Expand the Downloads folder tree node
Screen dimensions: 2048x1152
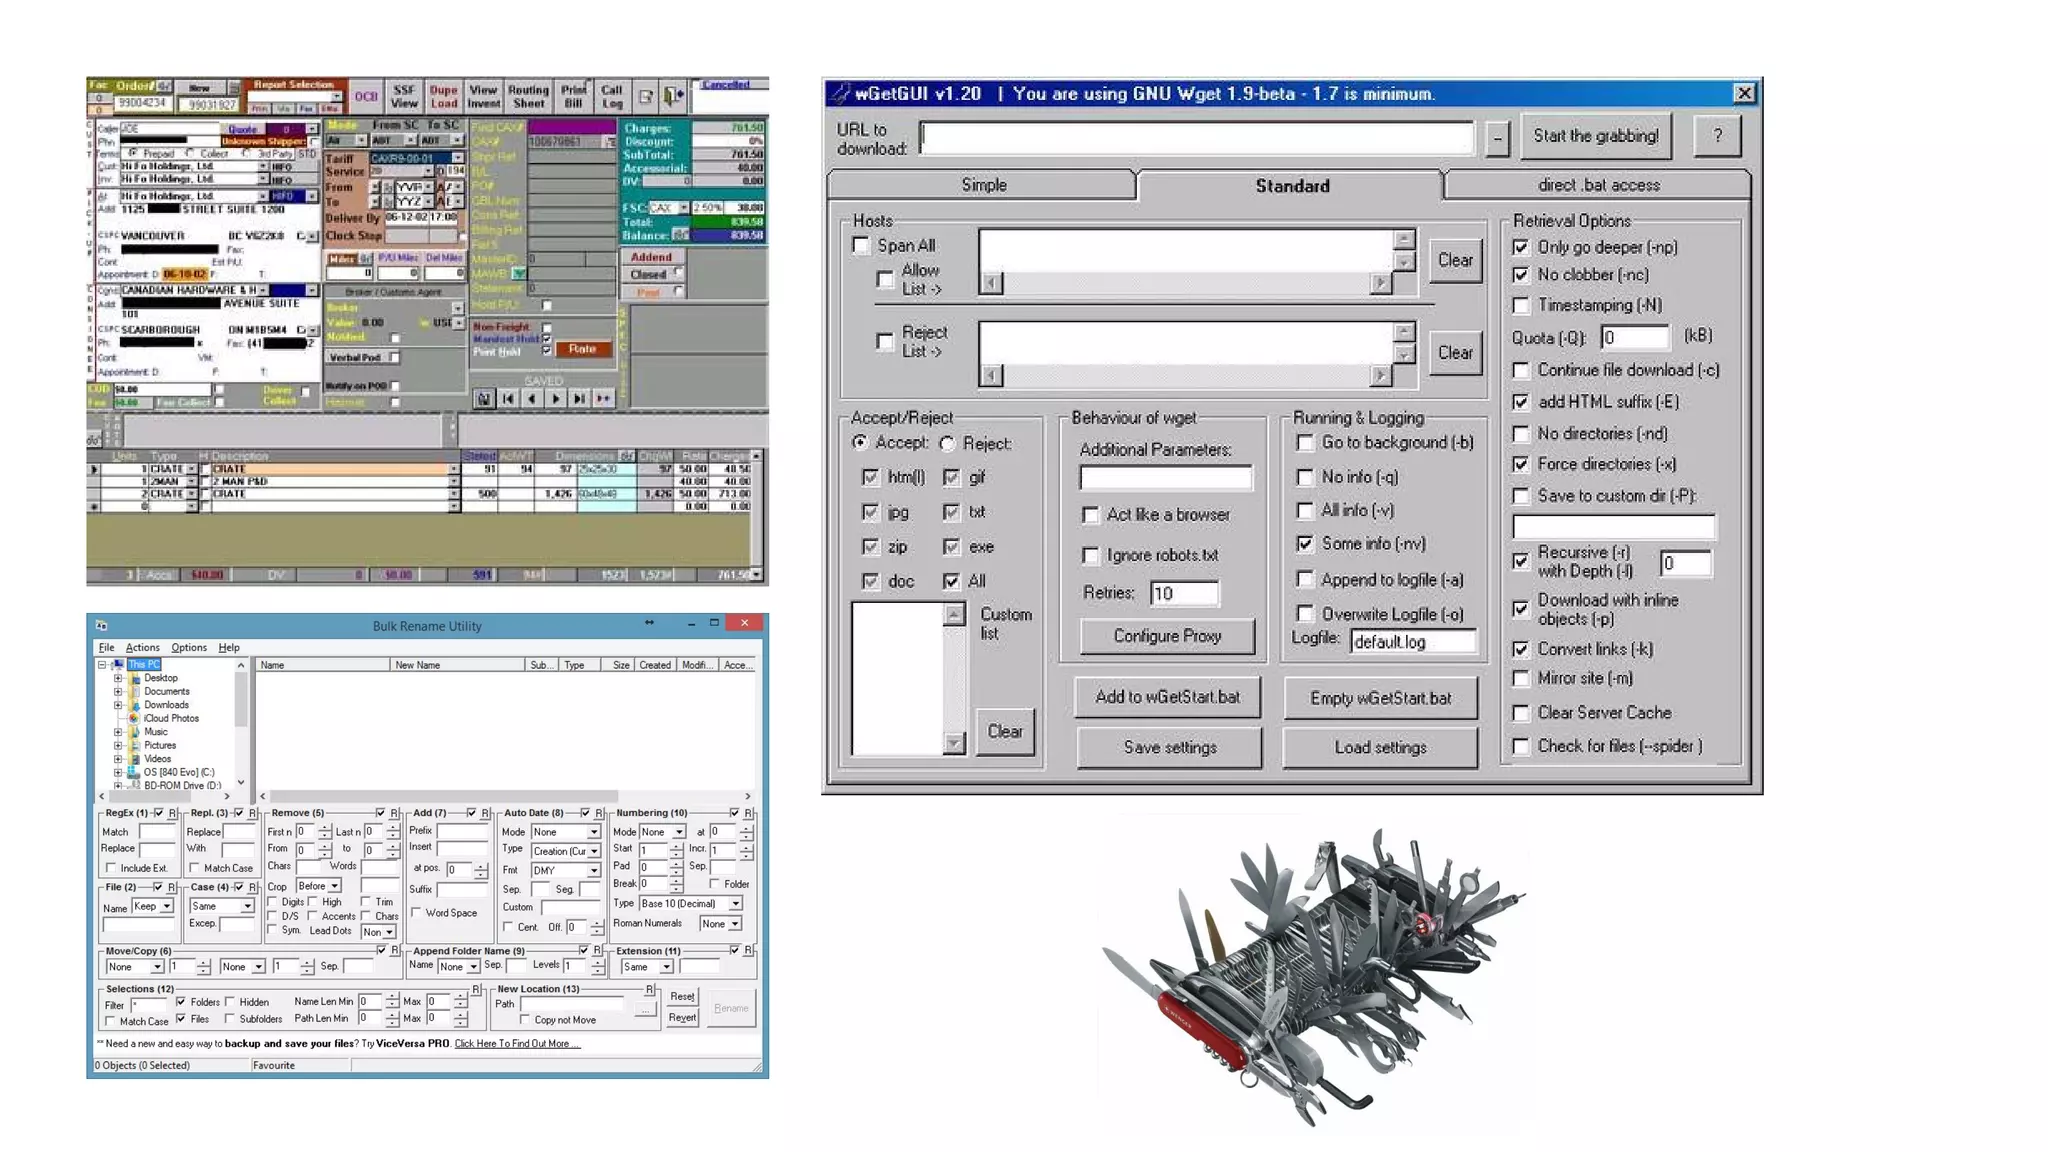[118, 705]
